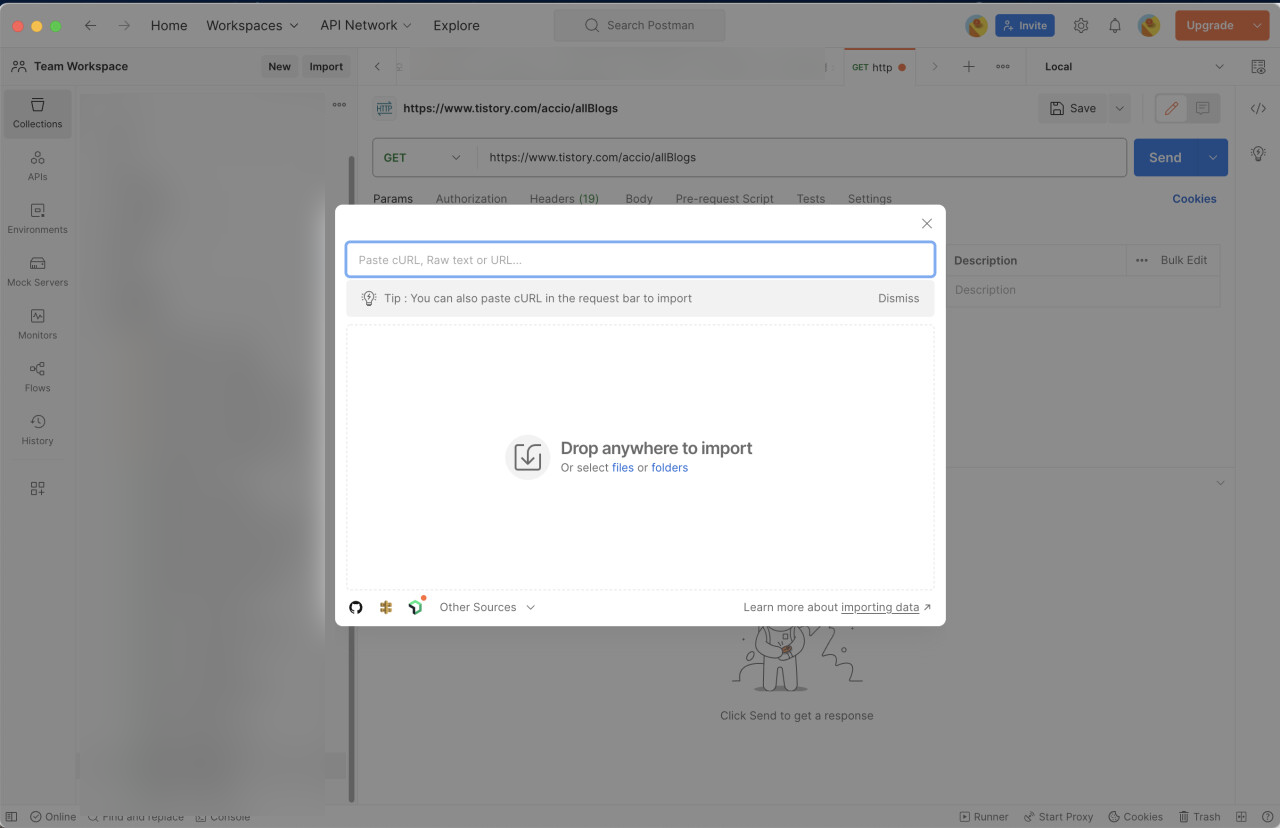
Task: Open notifications bell
Action: pyautogui.click(x=1115, y=26)
